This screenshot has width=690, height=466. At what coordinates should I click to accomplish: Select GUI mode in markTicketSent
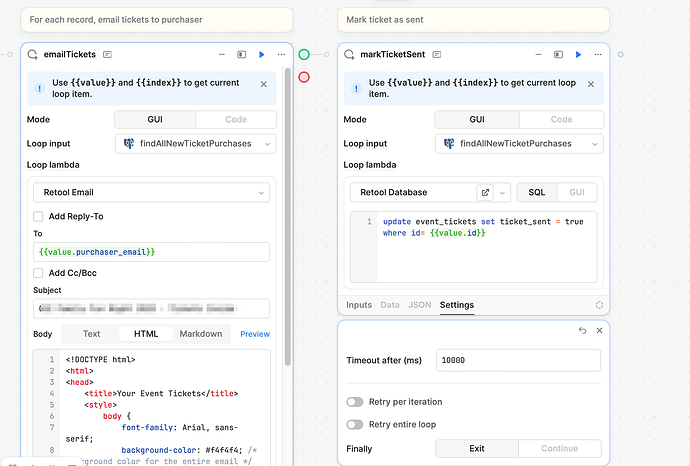(477, 119)
